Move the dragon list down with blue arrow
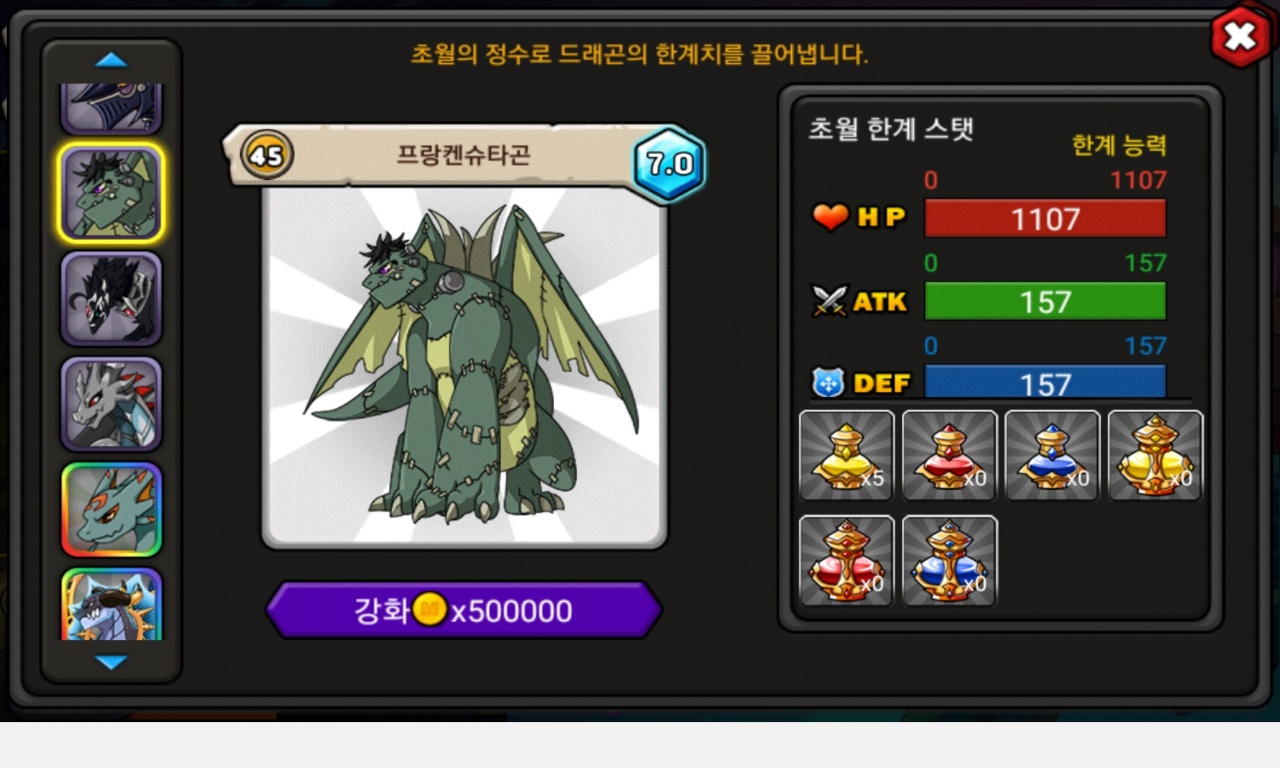 111,662
